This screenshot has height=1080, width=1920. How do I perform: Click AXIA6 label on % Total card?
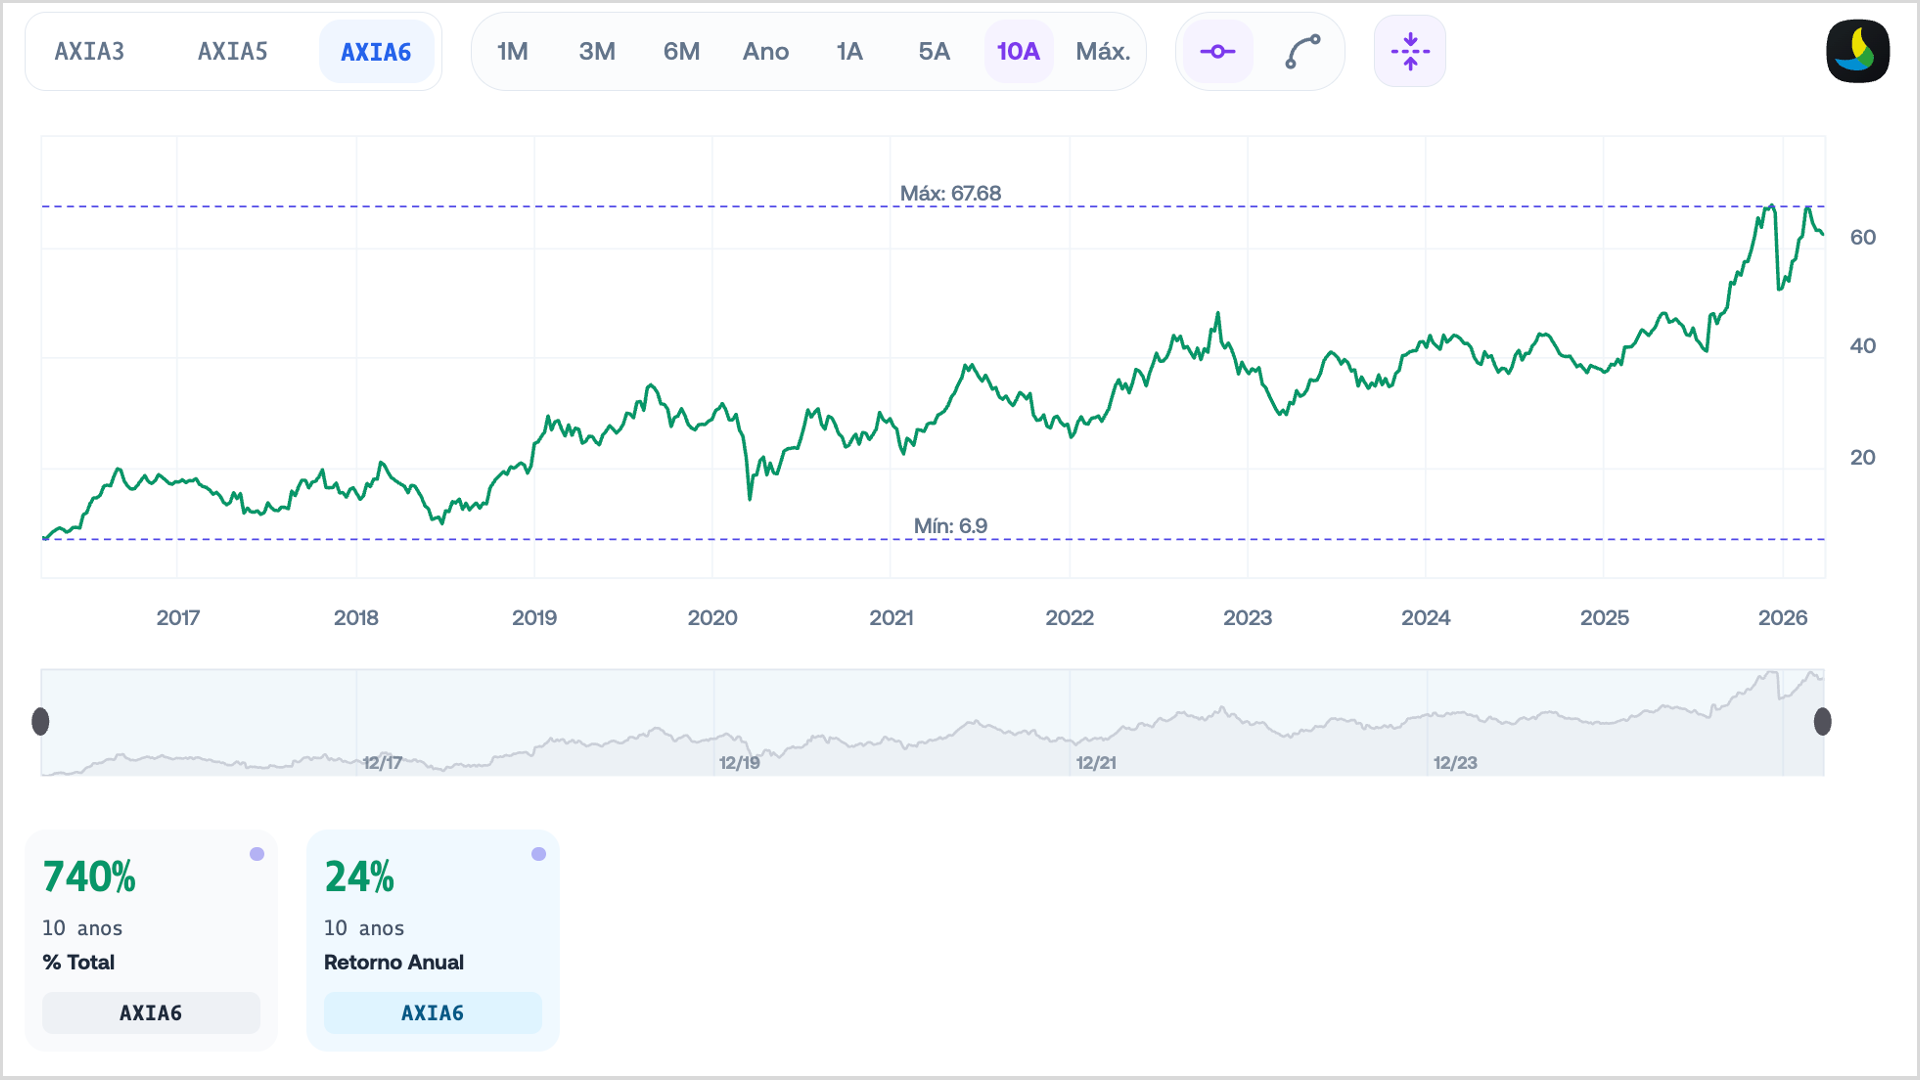(151, 1013)
